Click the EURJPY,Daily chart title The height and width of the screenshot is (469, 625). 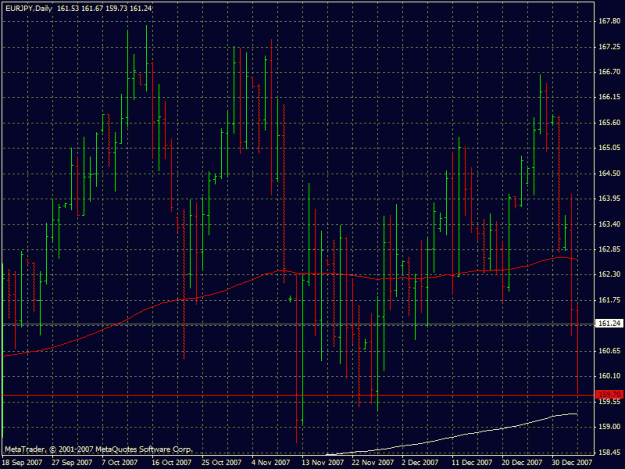(x=29, y=8)
